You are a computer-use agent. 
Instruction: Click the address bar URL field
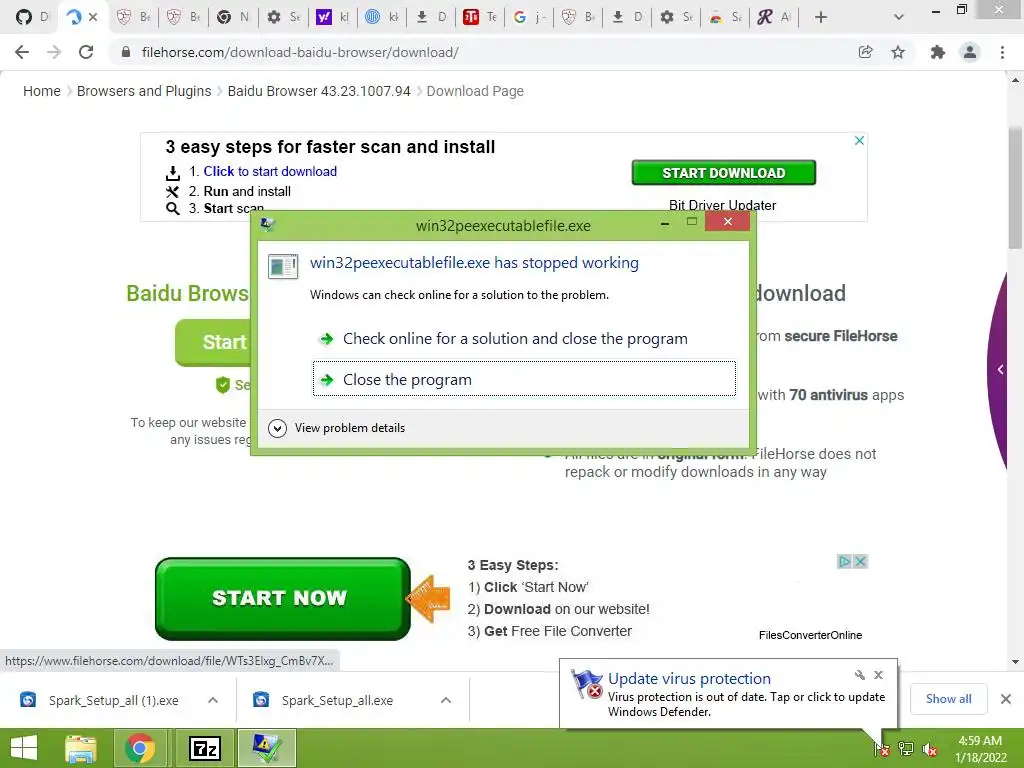tap(483, 52)
